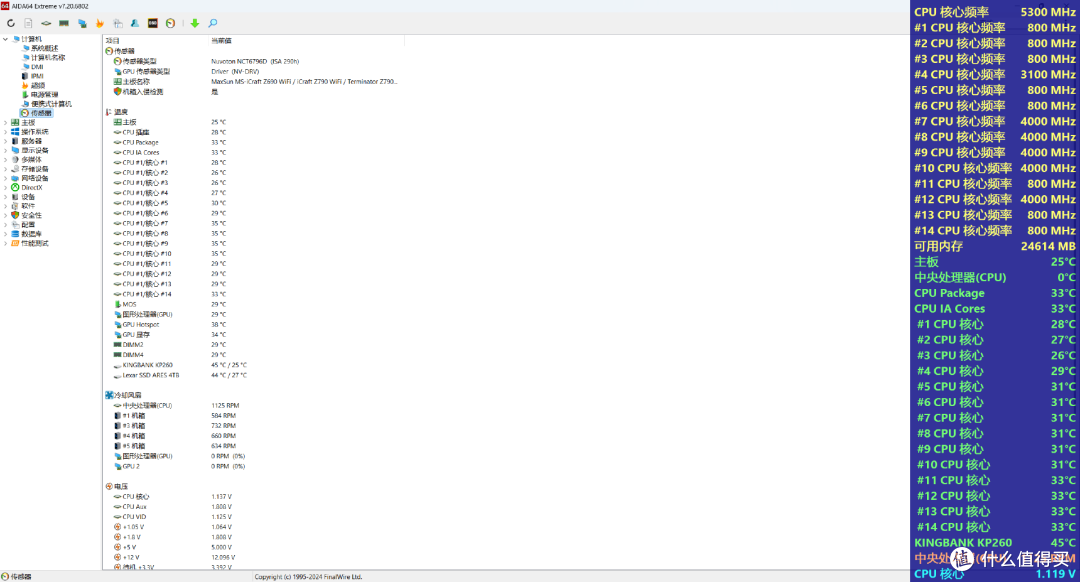
Task: Click the 传感器 status bar entry
Action: click(17, 576)
